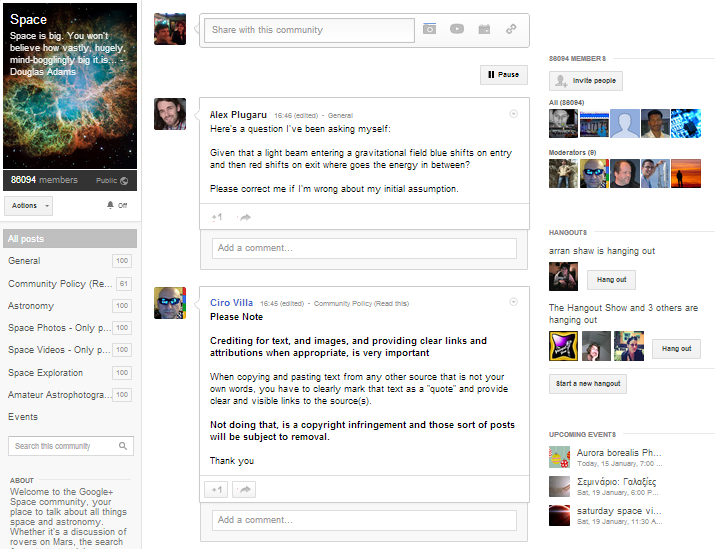Click first member thumbnail under All
715x557 pixels.
tap(563, 124)
